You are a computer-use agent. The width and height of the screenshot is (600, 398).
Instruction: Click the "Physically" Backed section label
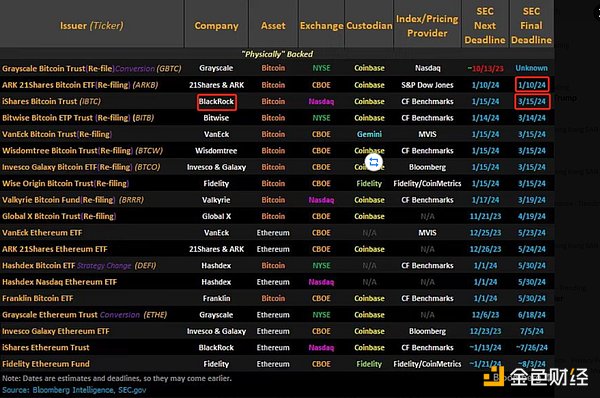click(x=277, y=54)
